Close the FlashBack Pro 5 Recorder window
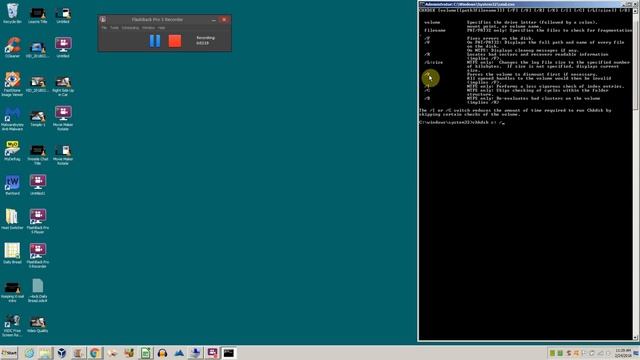Viewport: 640px width, 360px height. click(224, 20)
